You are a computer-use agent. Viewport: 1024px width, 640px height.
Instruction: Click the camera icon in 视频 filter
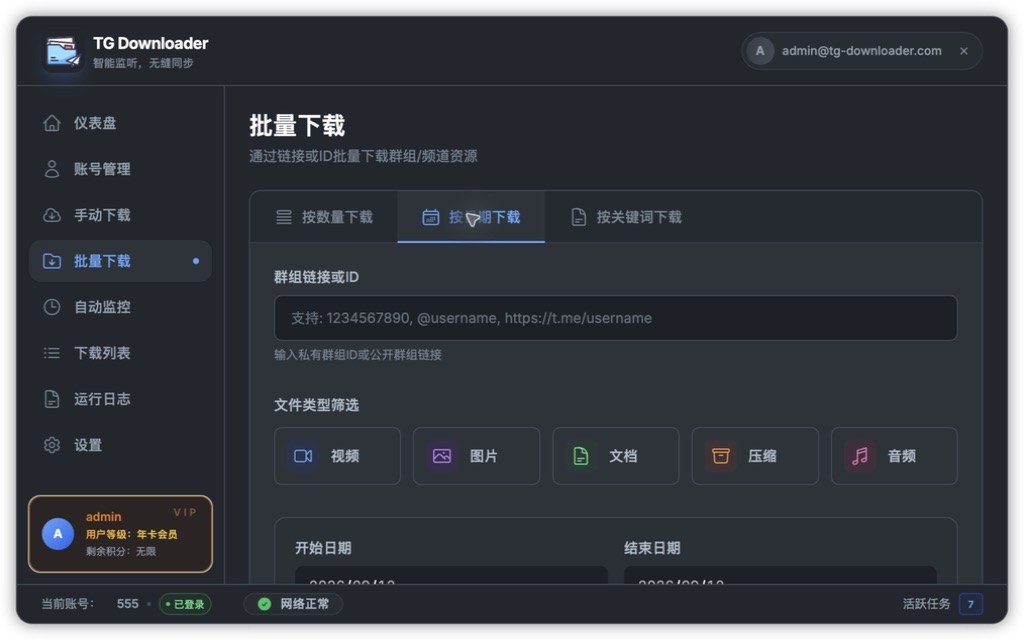click(x=303, y=456)
